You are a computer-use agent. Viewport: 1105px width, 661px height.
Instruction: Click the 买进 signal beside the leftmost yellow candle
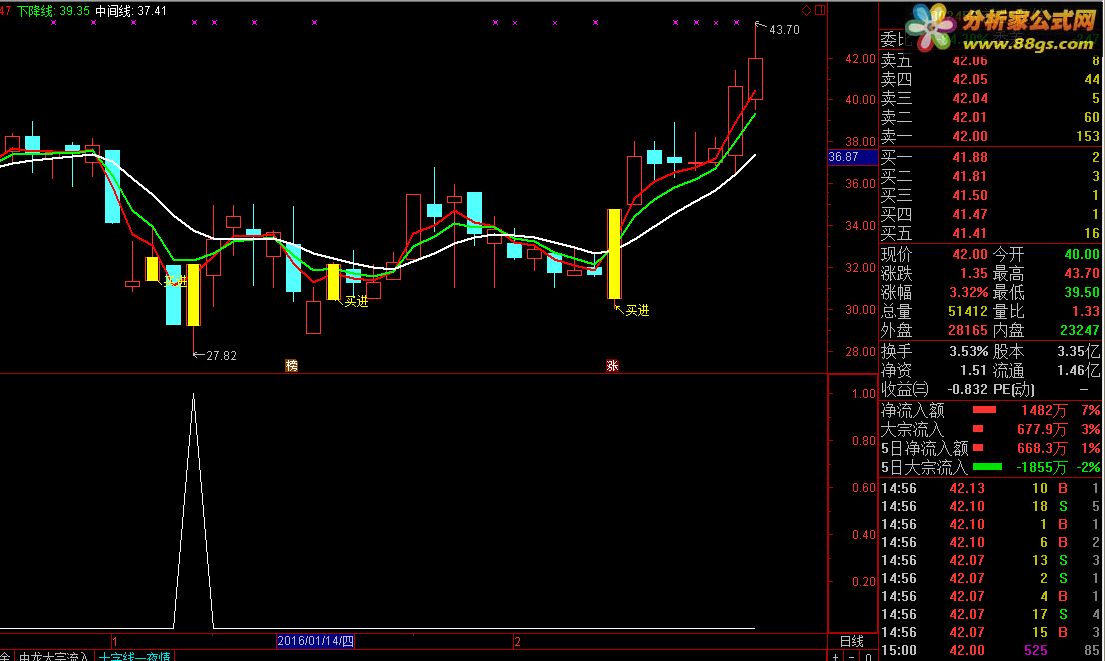coord(175,281)
